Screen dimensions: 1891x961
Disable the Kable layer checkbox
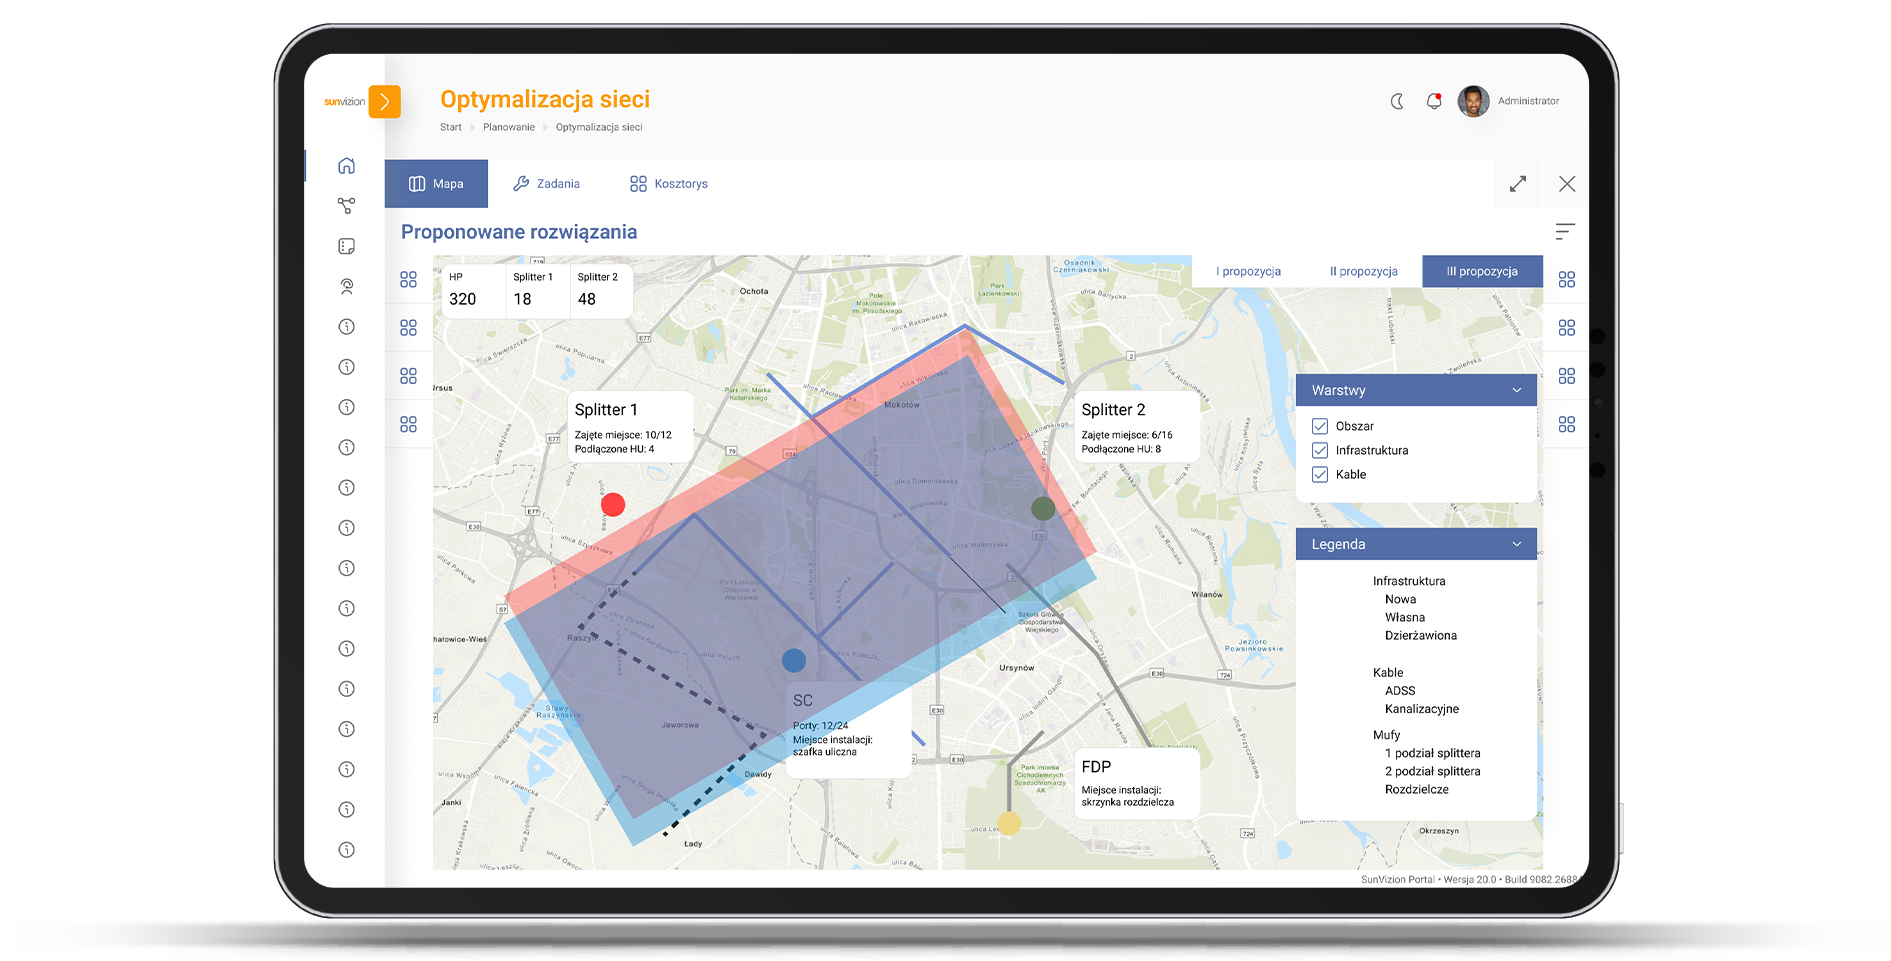click(x=1320, y=475)
